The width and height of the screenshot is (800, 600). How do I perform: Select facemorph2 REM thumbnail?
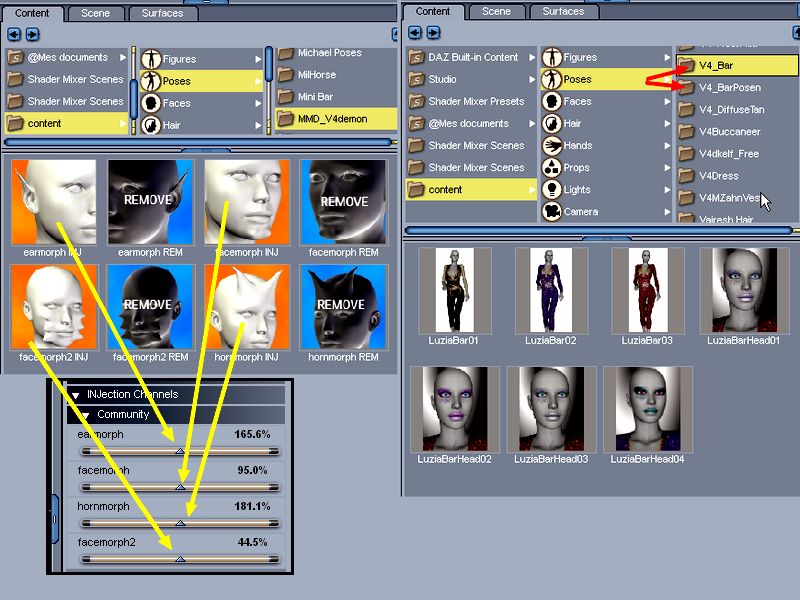pyautogui.click(x=151, y=307)
